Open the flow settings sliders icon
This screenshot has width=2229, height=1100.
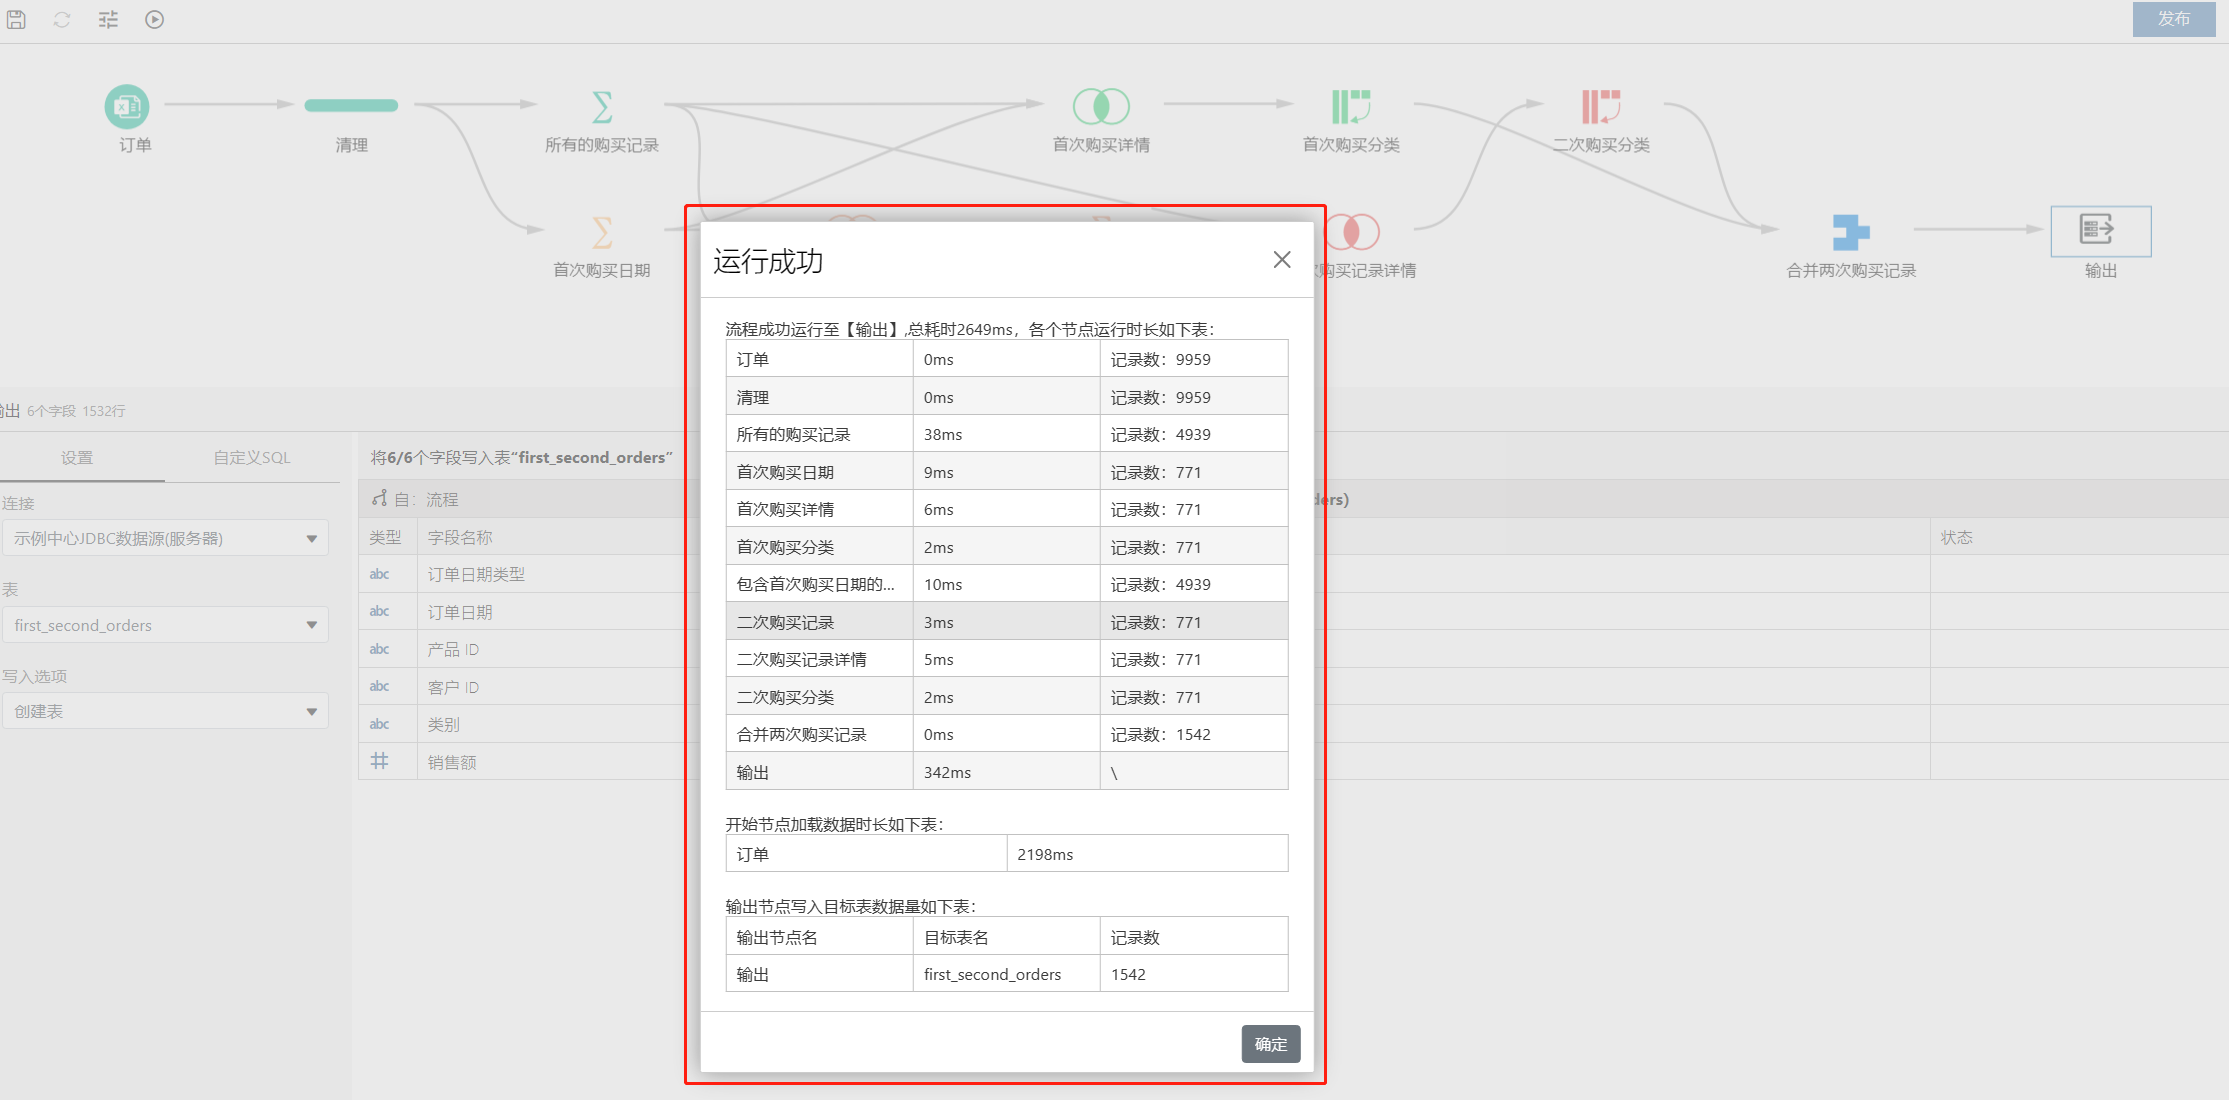click(x=108, y=19)
